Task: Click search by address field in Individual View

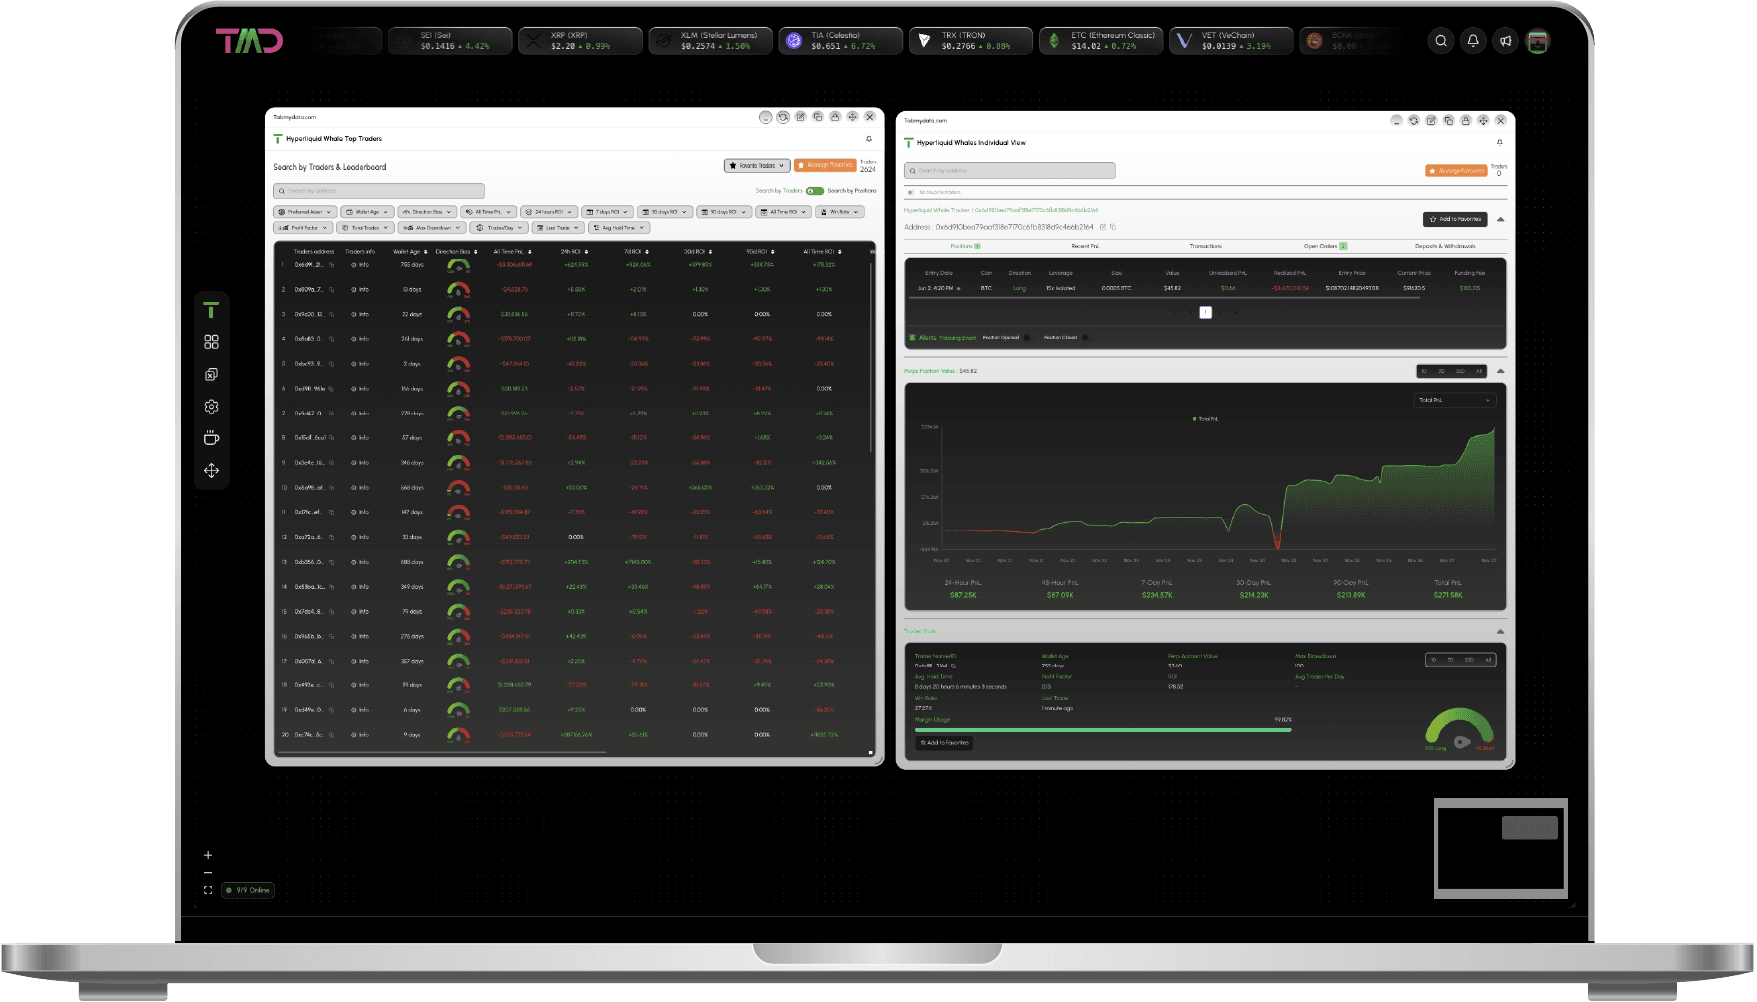Action: click(1010, 171)
